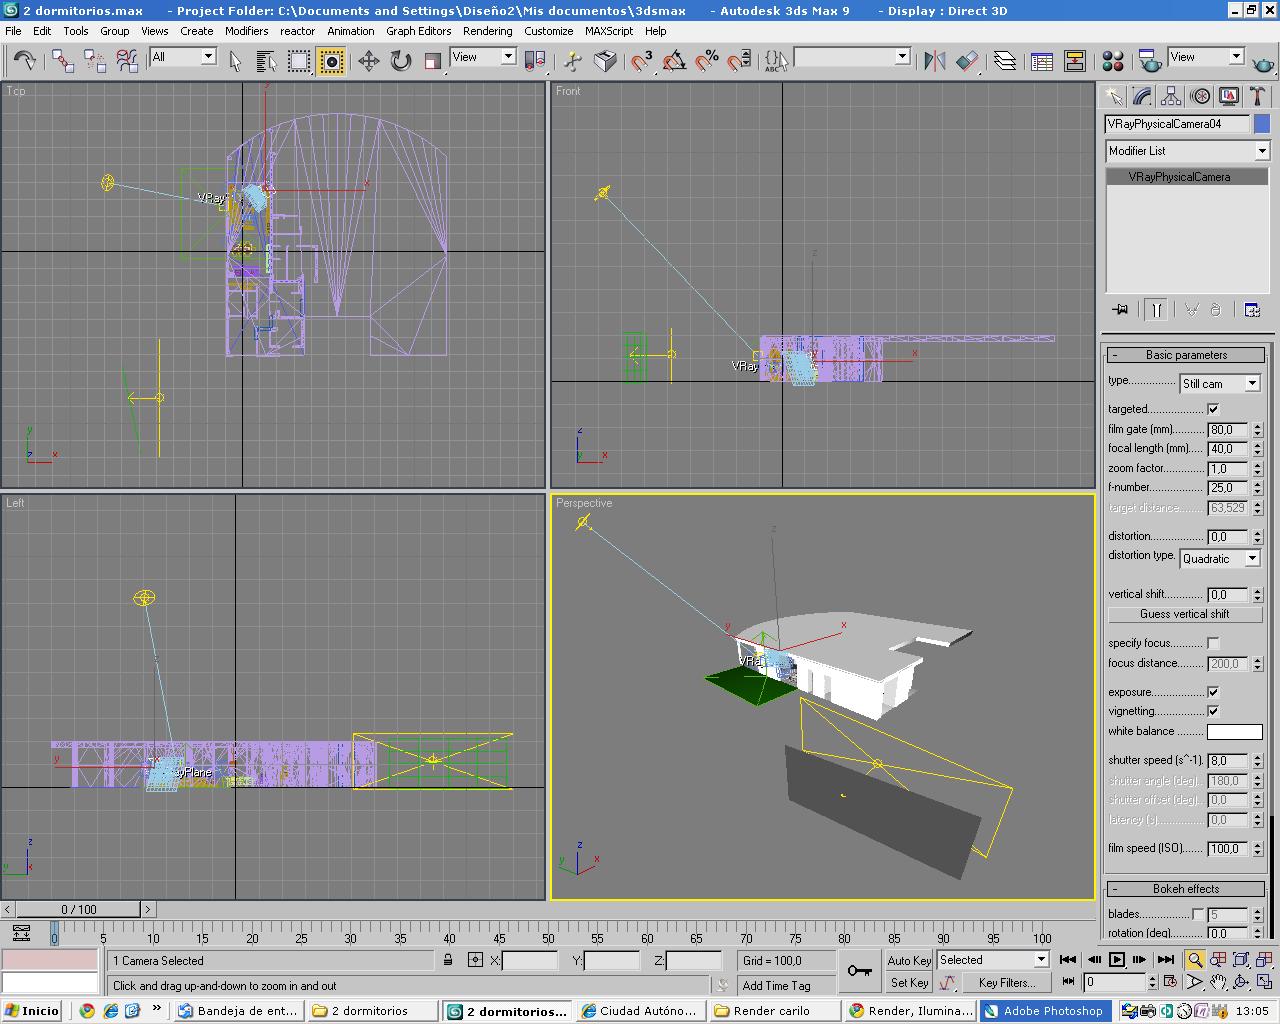The image size is (1280, 1024).
Task: Click Add Time Tag
Action: pyautogui.click(x=776, y=985)
